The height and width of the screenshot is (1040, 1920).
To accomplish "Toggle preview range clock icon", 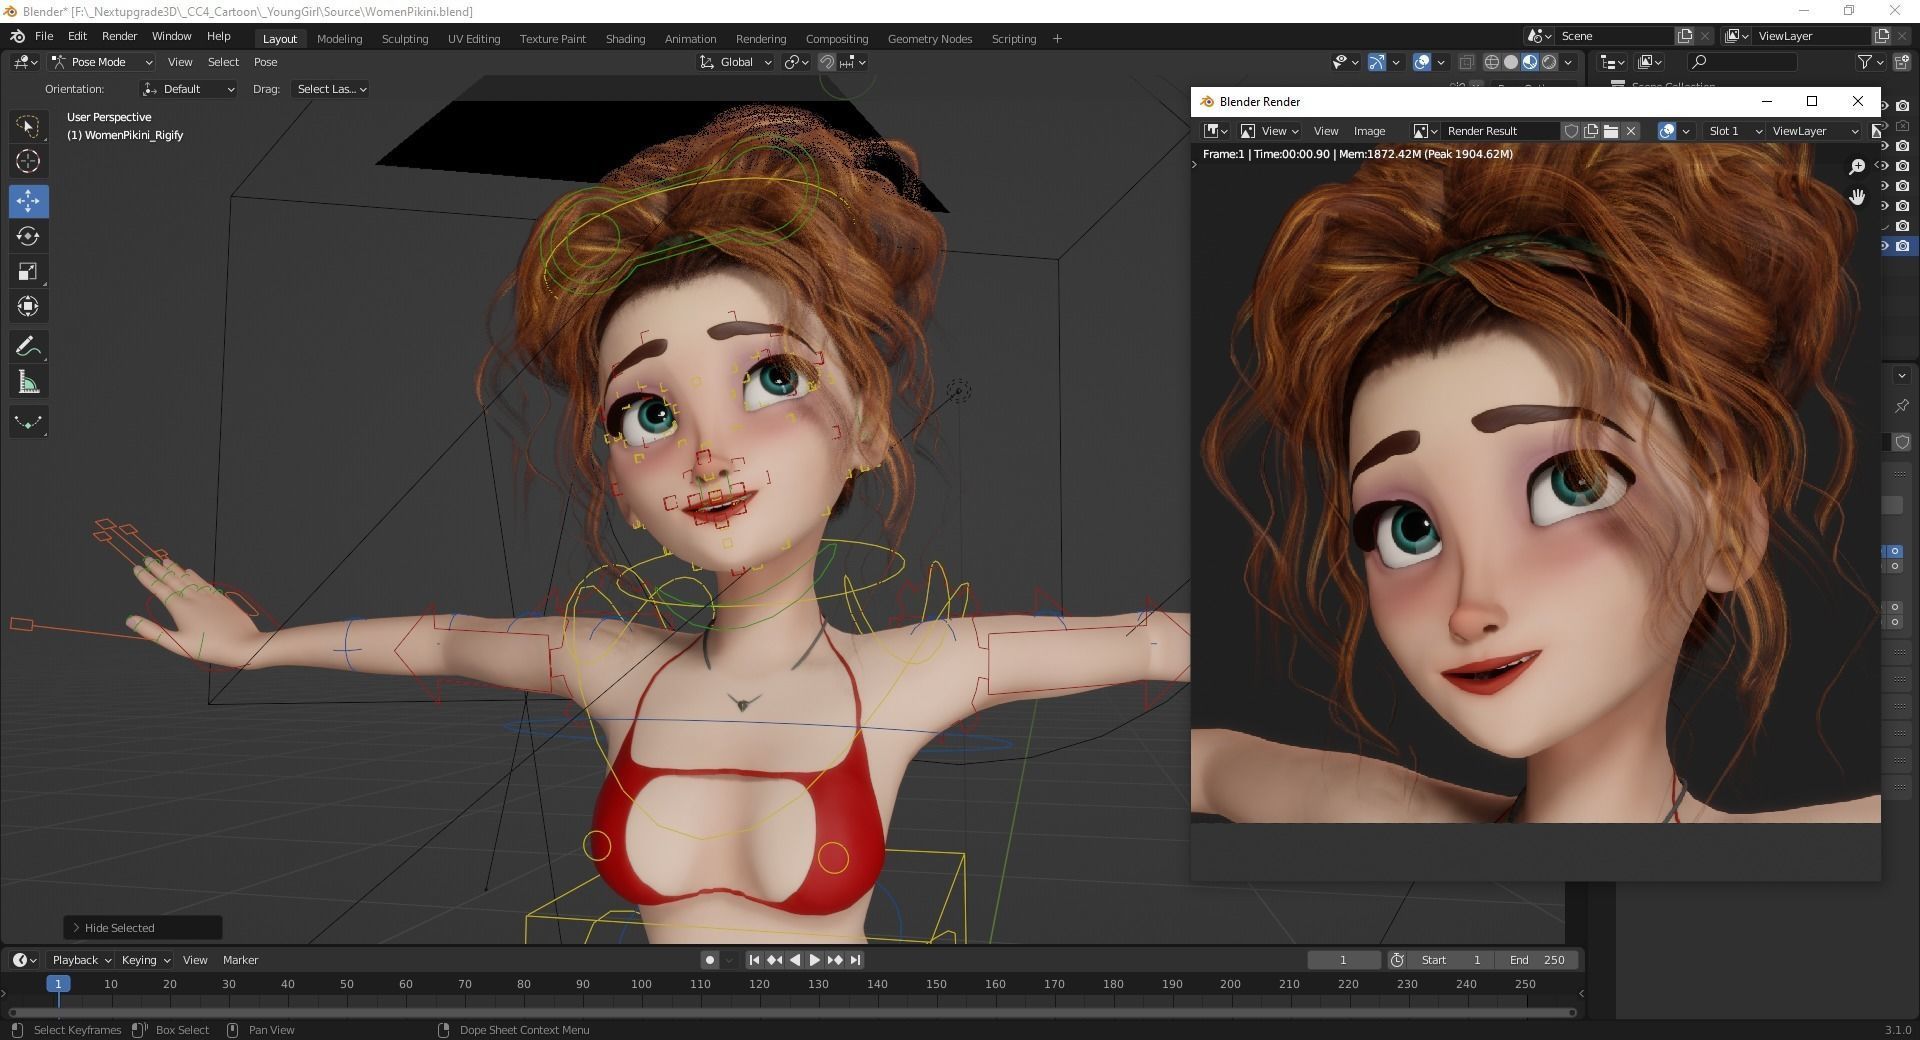I will click(1397, 960).
